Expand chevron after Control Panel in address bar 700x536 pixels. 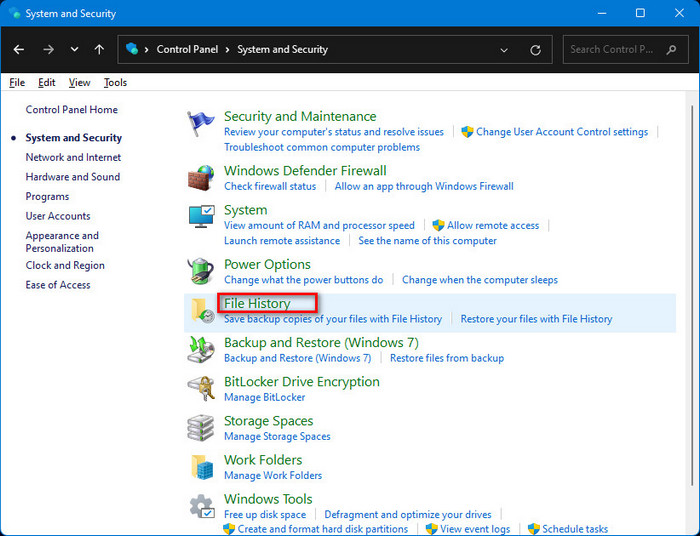coord(227,50)
